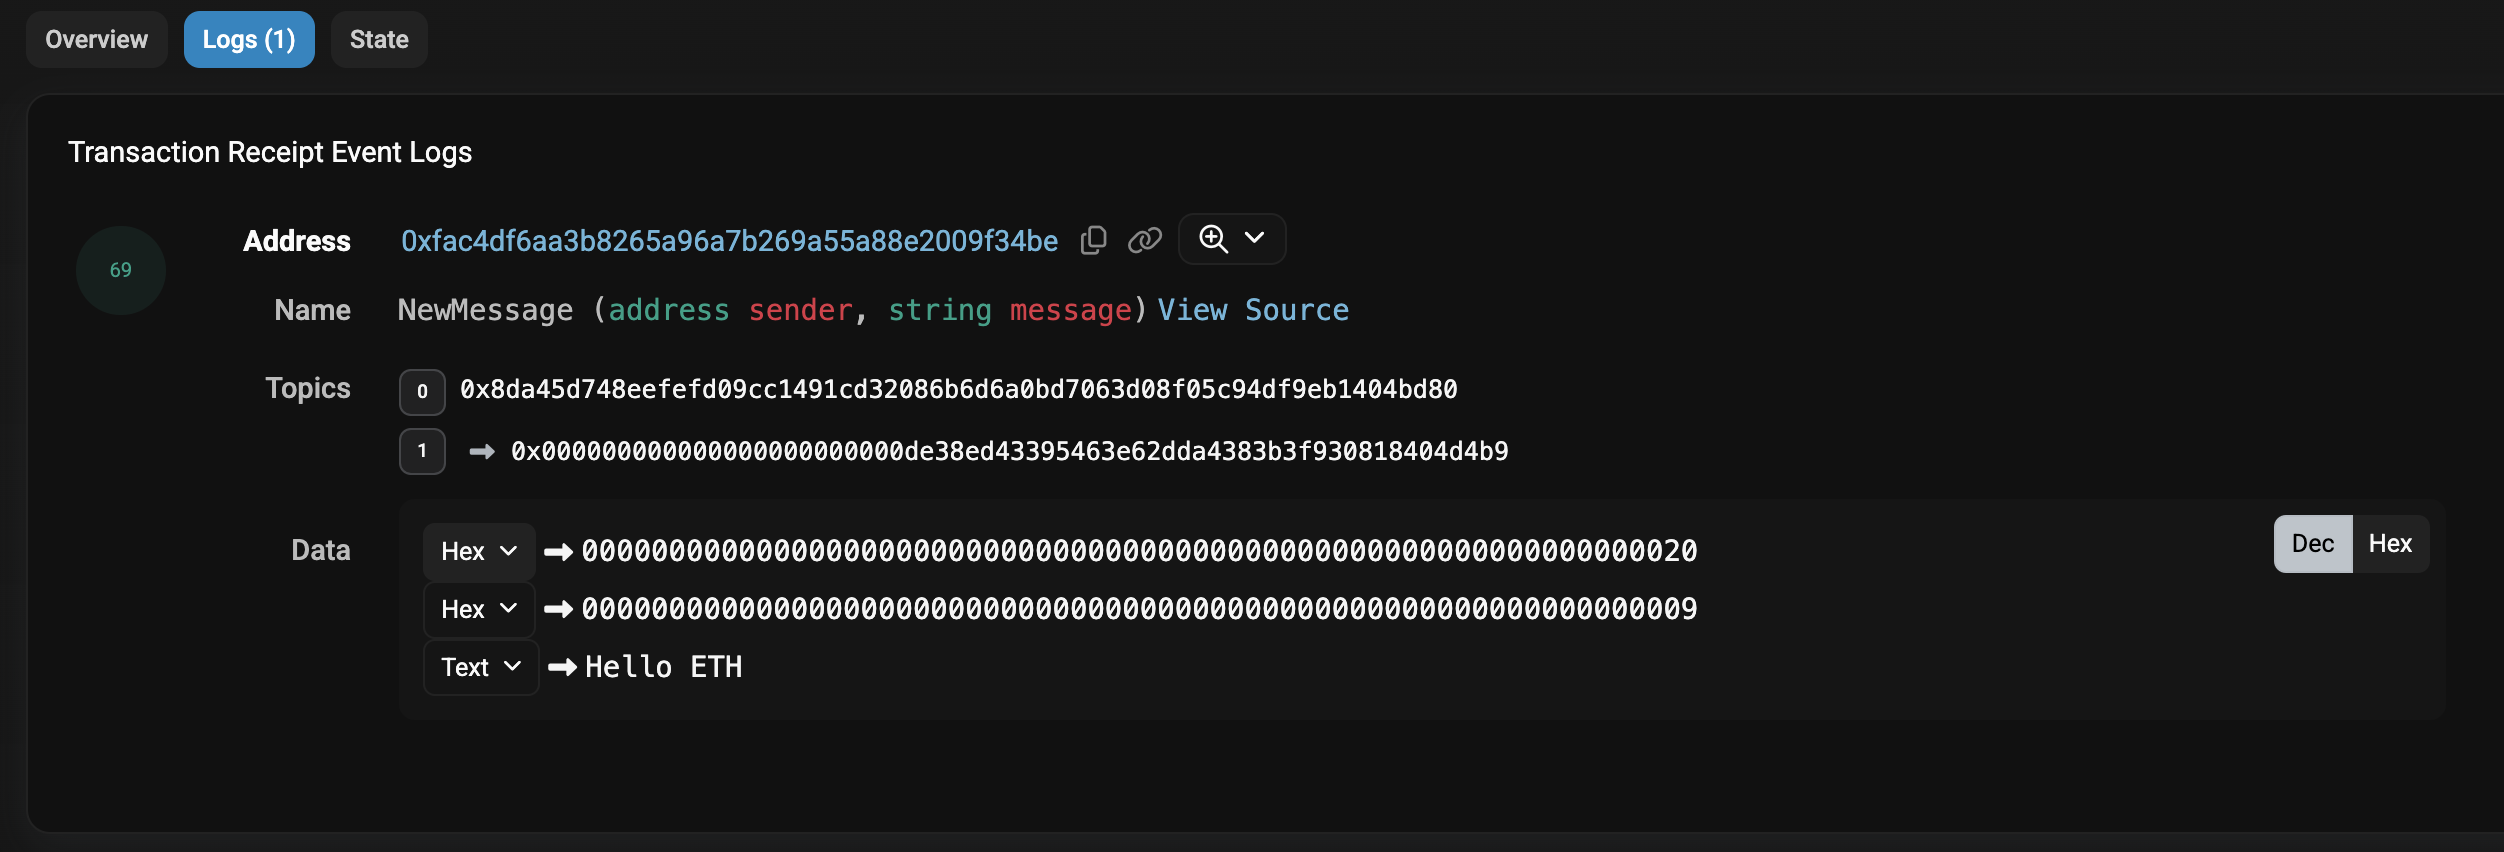The width and height of the screenshot is (2504, 852).
Task: Click the arrow before topic 1 value
Action: pos(482,452)
